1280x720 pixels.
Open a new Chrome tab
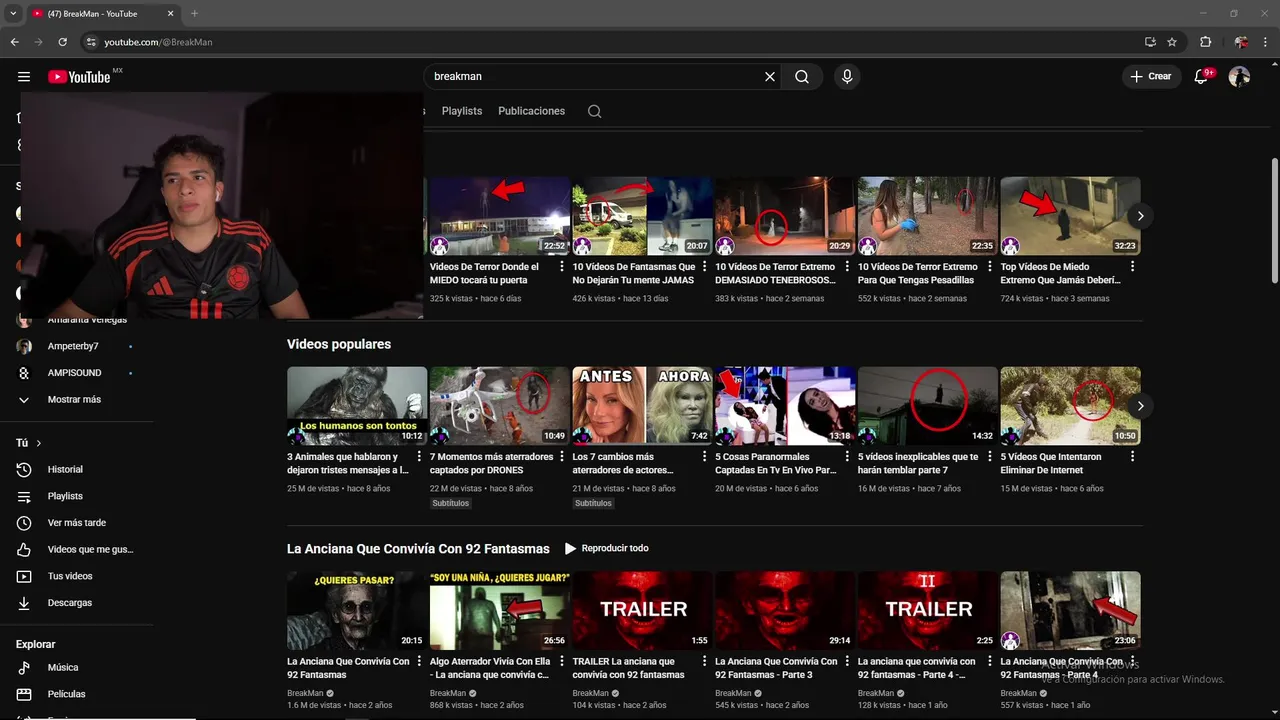194,14
